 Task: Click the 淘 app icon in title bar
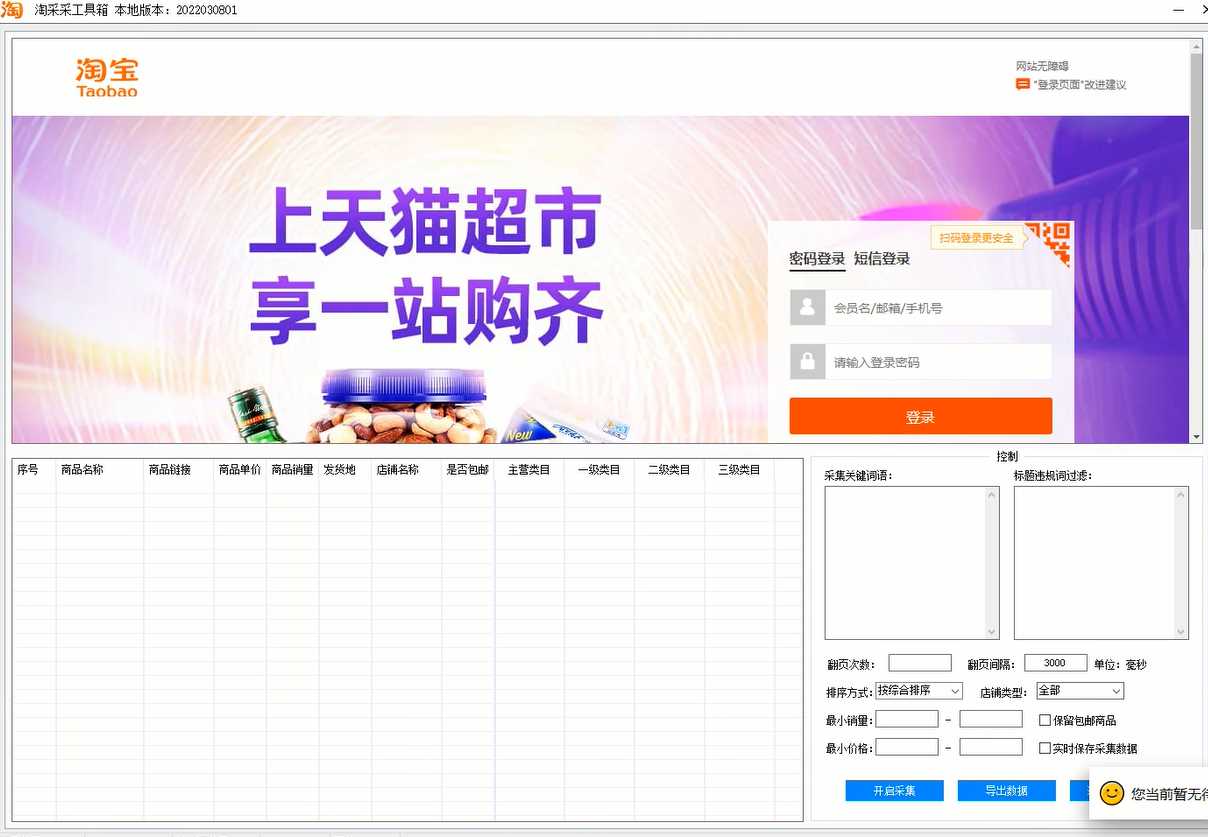pyautogui.click(x=12, y=10)
